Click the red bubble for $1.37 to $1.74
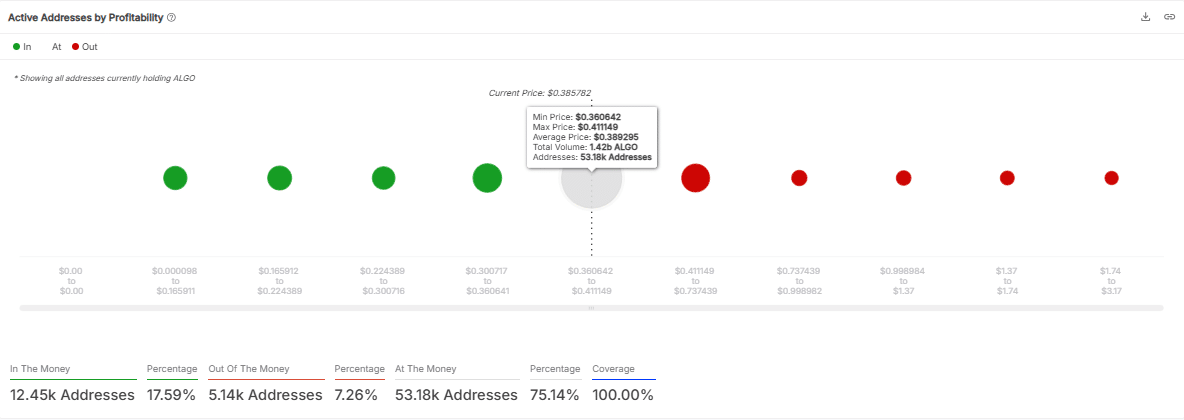The width and height of the screenshot is (1184, 420). coord(1007,178)
